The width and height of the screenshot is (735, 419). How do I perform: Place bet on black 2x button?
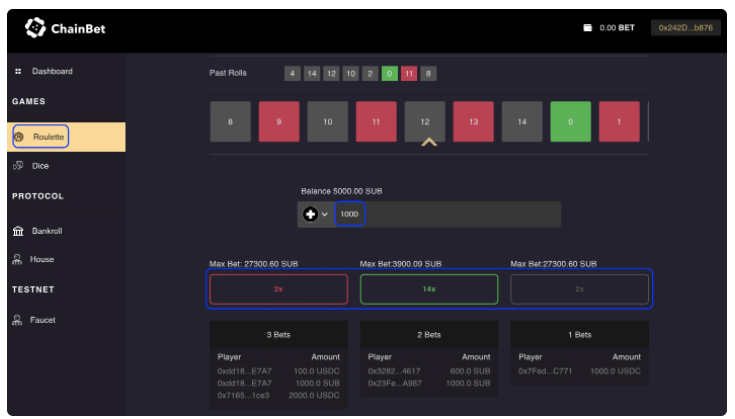click(579, 289)
